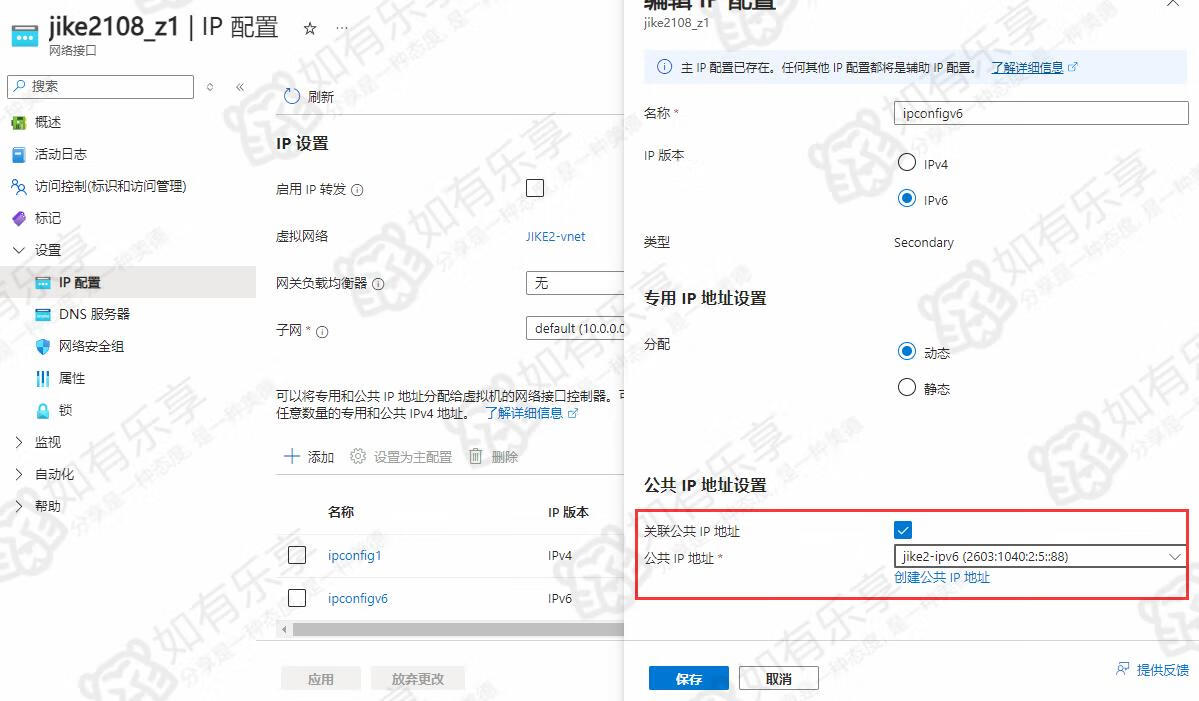Choose 静态 static allocation radio
This screenshot has width=1199, height=701.
click(907, 388)
